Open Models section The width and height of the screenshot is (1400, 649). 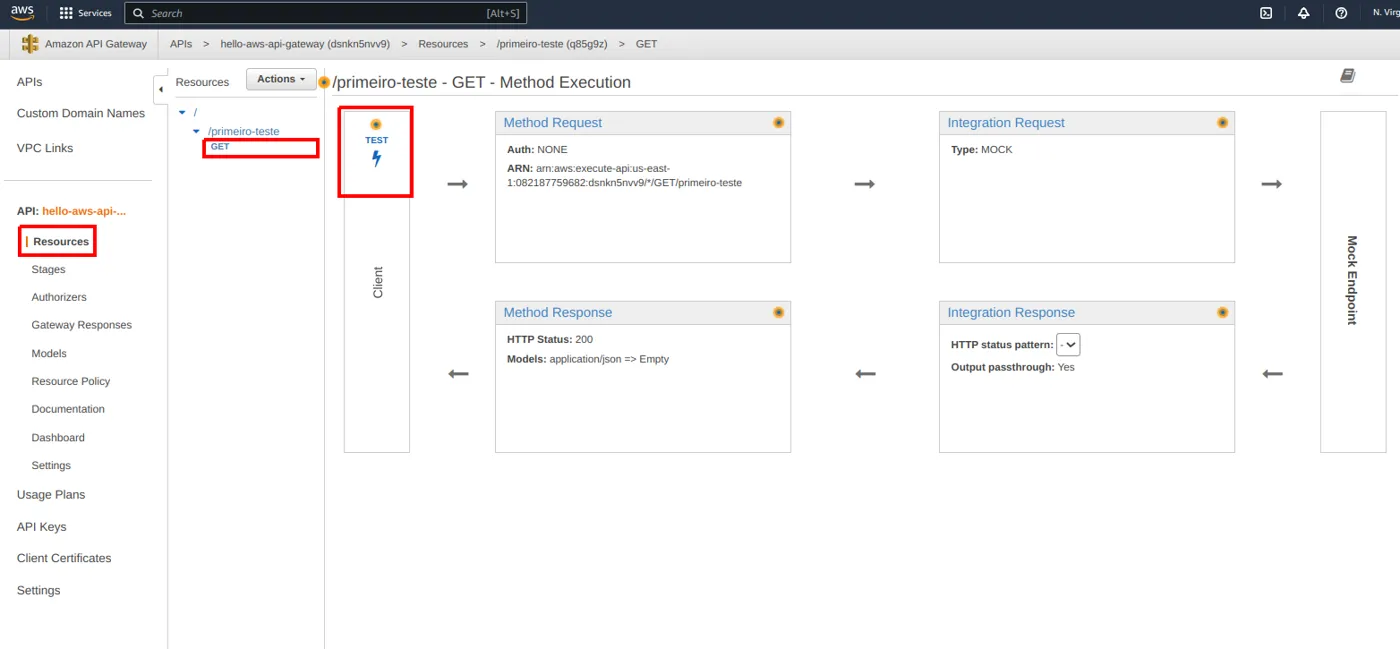49,353
